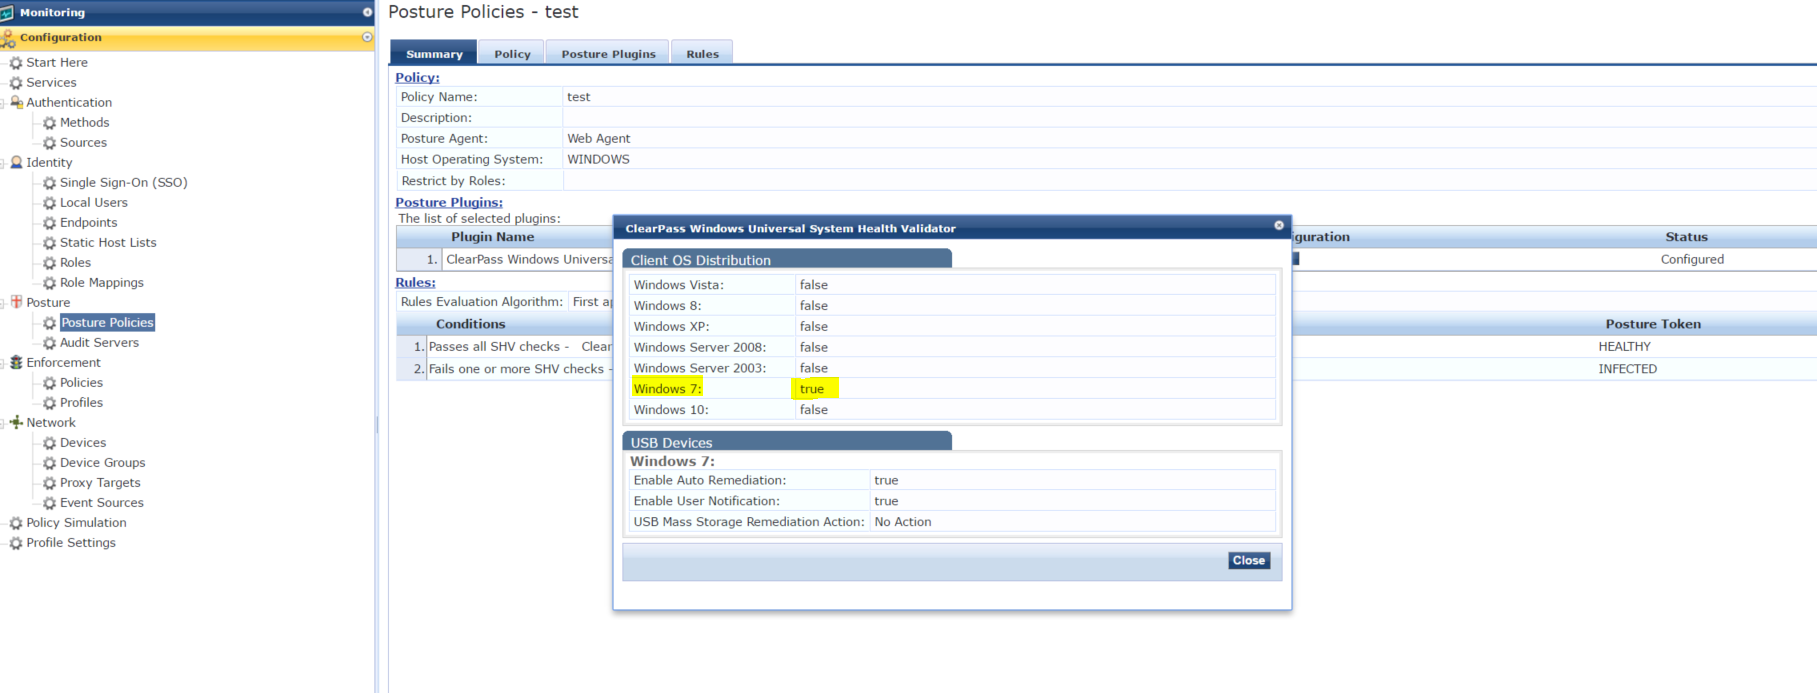The width and height of the screenshot is (1817, 693).
Task: Click the Identity person icon
Action: [x=16, y=163]
